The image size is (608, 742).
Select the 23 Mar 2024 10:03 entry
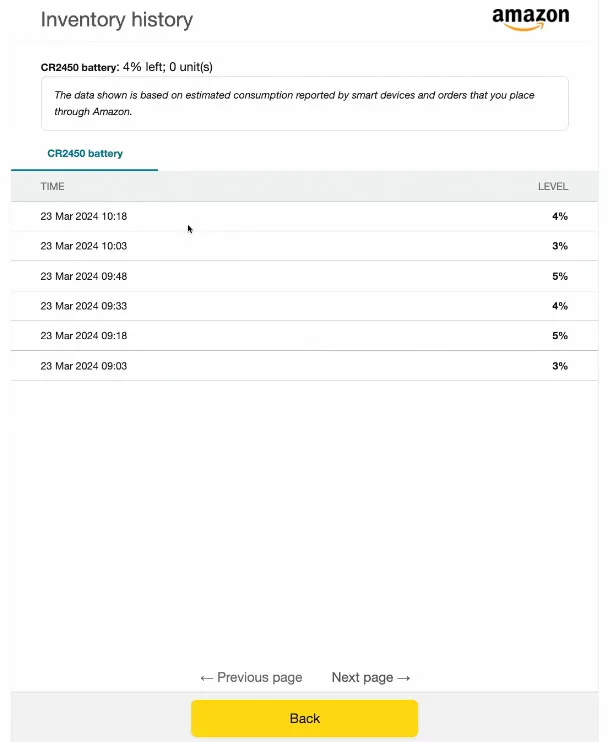pyautogui.click(x=83, y=246)
